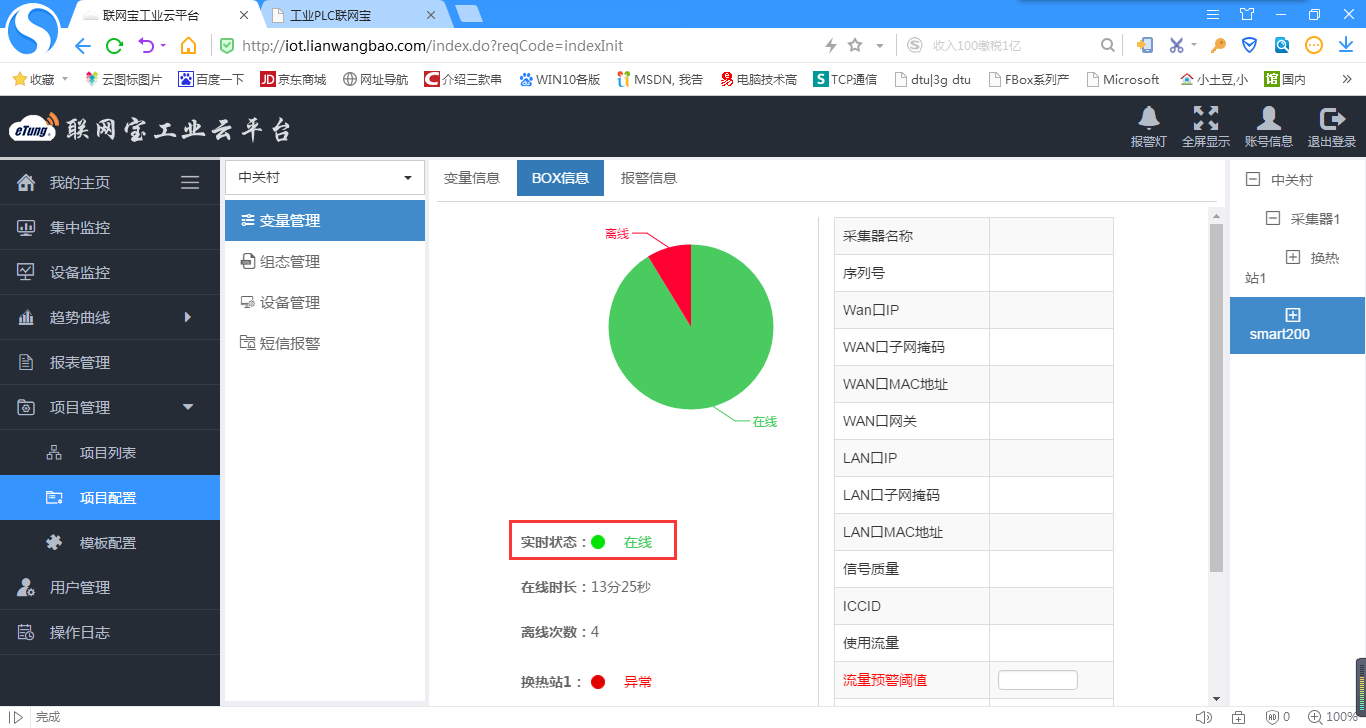The height and width of the screenshot is (728, 1366).
Task: Open 报表管理 in sidebar
Action: click(x=110, y=362)
